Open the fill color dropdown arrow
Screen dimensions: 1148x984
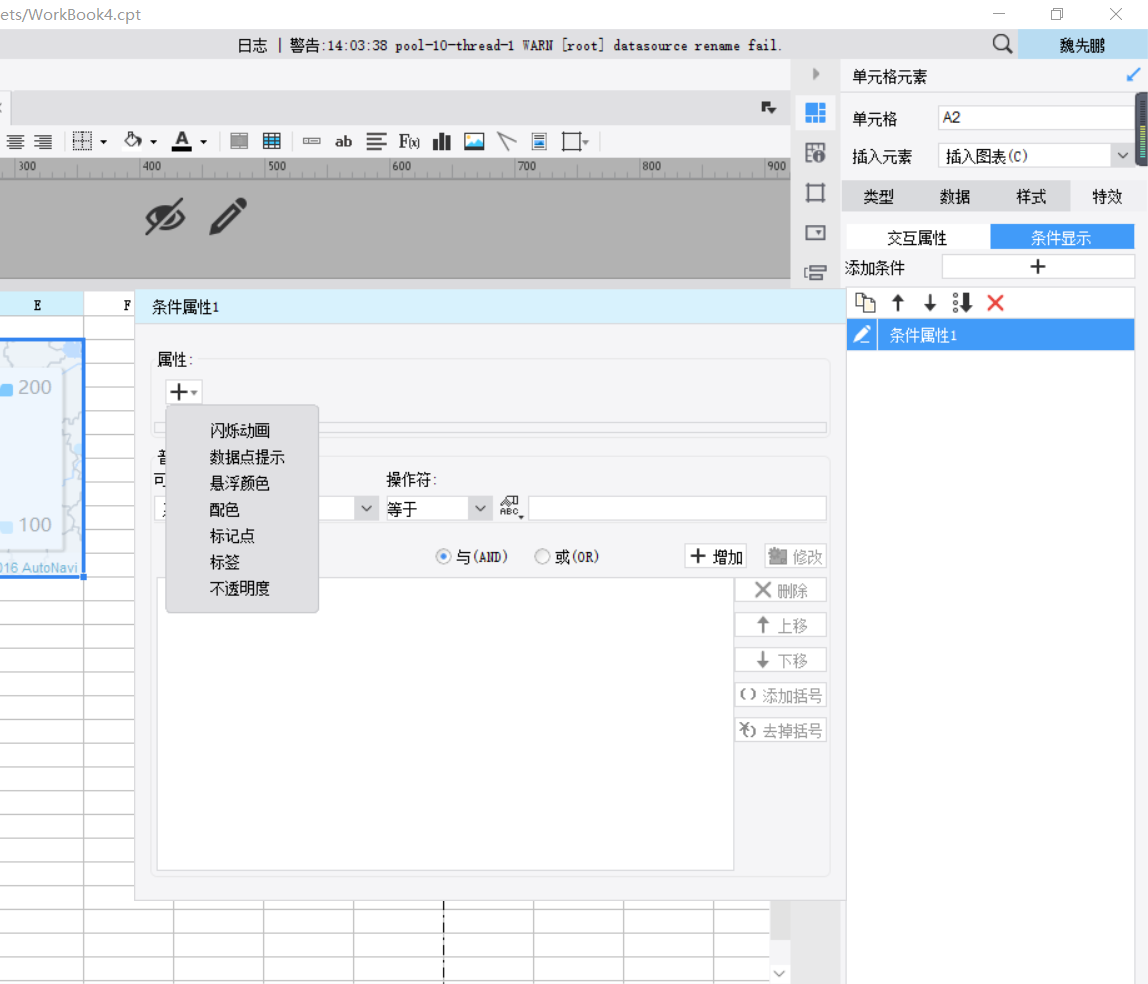point(153,142)
